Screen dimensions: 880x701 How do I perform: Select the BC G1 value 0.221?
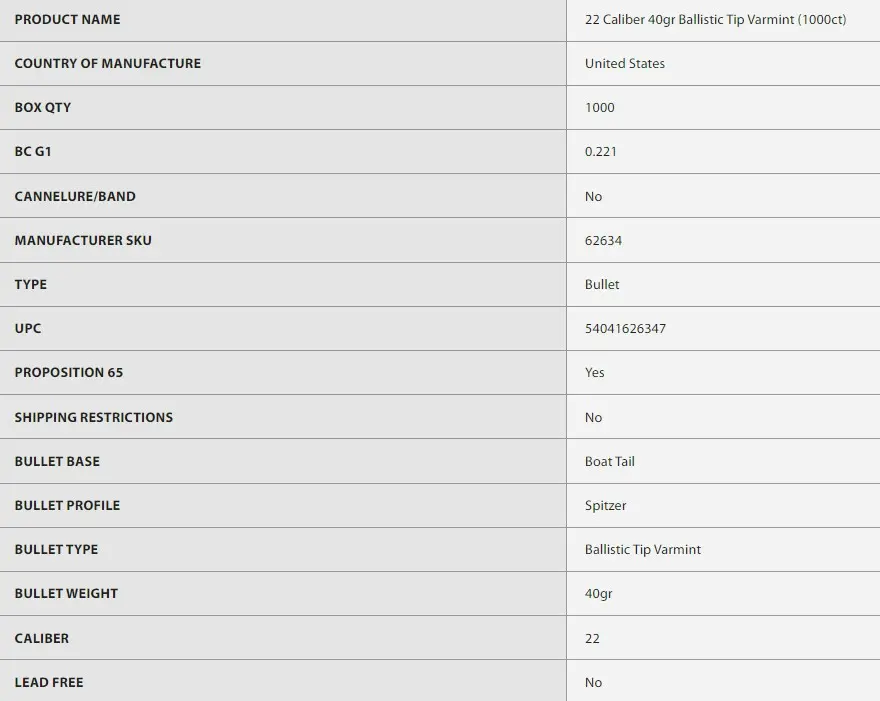(x=601, y=152)
